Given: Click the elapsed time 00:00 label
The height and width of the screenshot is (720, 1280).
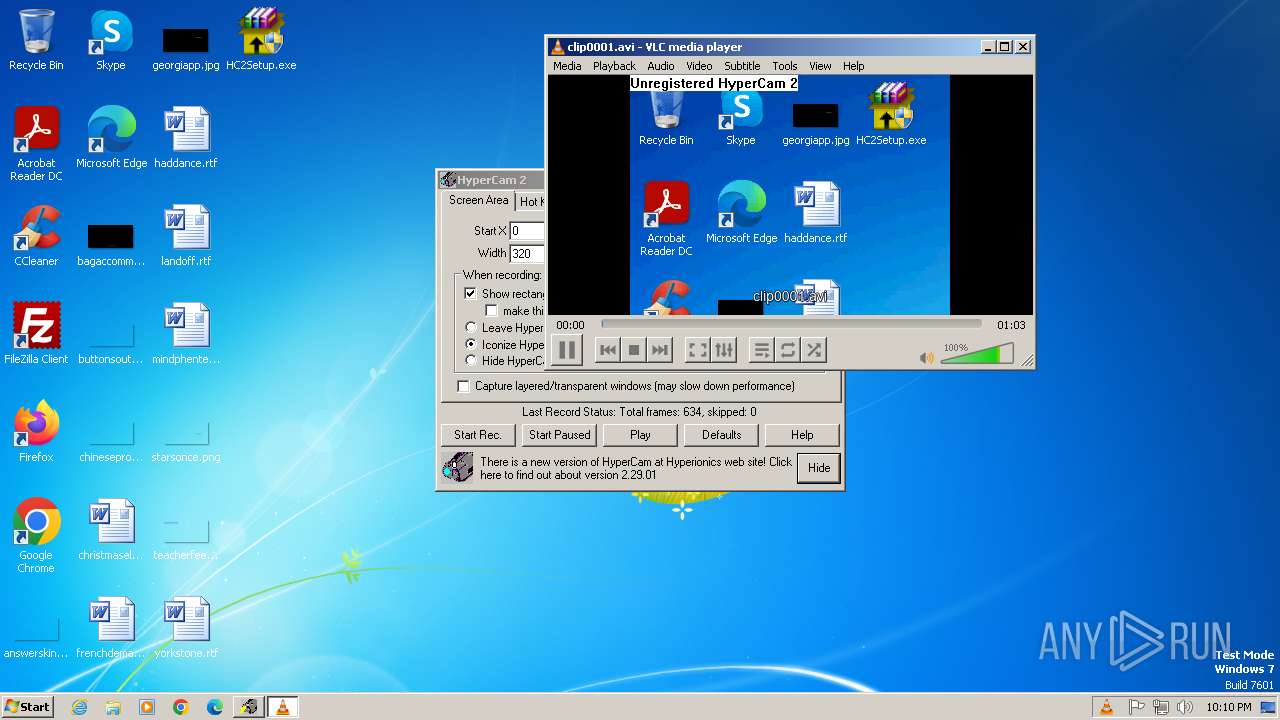Looking at the screenshot, I should click(x=571, y=325).
